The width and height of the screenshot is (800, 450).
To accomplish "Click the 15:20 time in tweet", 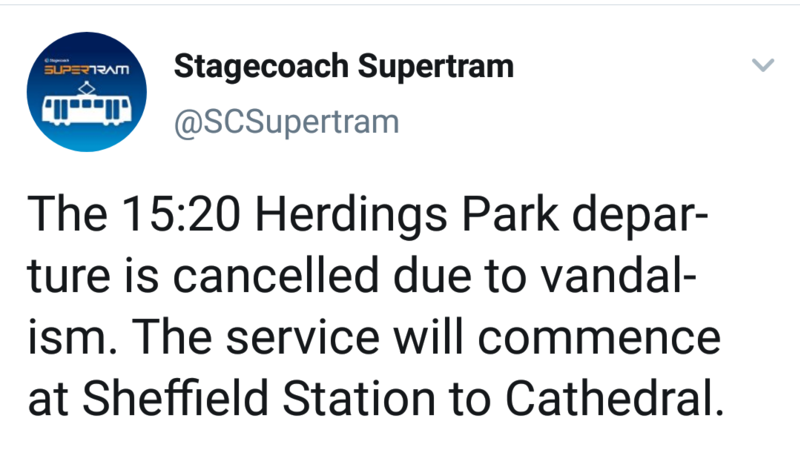I will 160,217.
